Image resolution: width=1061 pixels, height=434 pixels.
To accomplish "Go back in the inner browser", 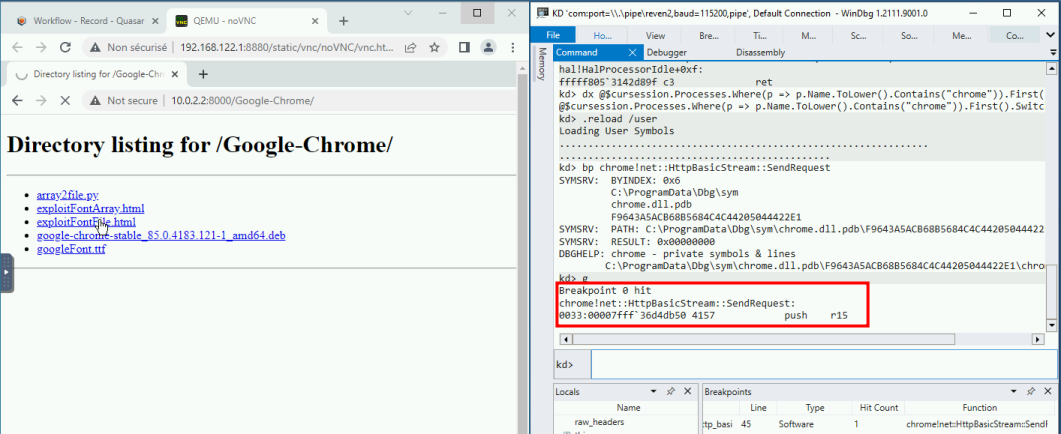I will [18, 100].
